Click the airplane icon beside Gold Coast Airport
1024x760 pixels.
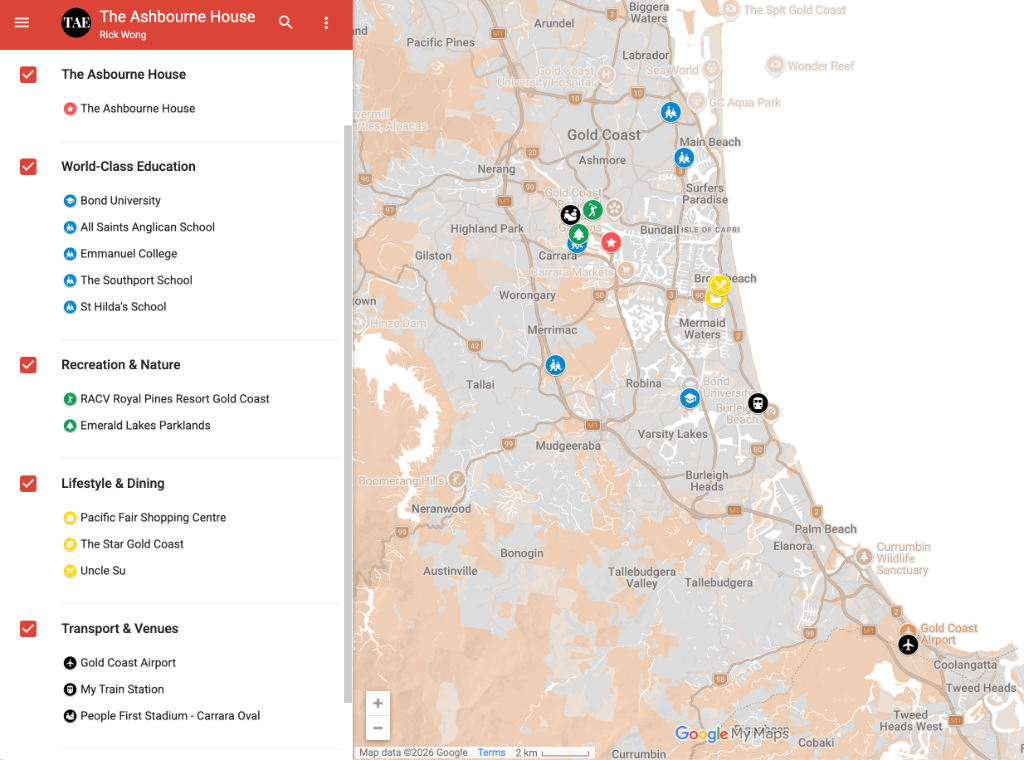(x=70, y=663)
